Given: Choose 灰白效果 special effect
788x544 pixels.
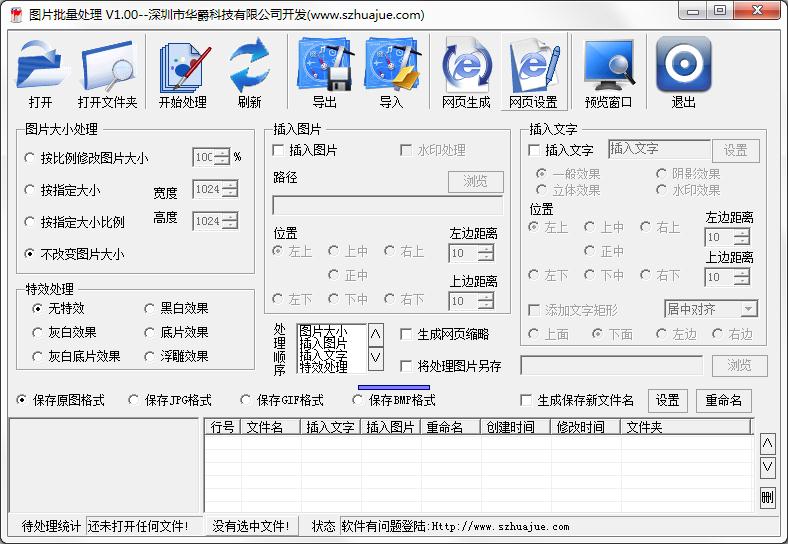Looking at the screenshot, I should [64, 332].
